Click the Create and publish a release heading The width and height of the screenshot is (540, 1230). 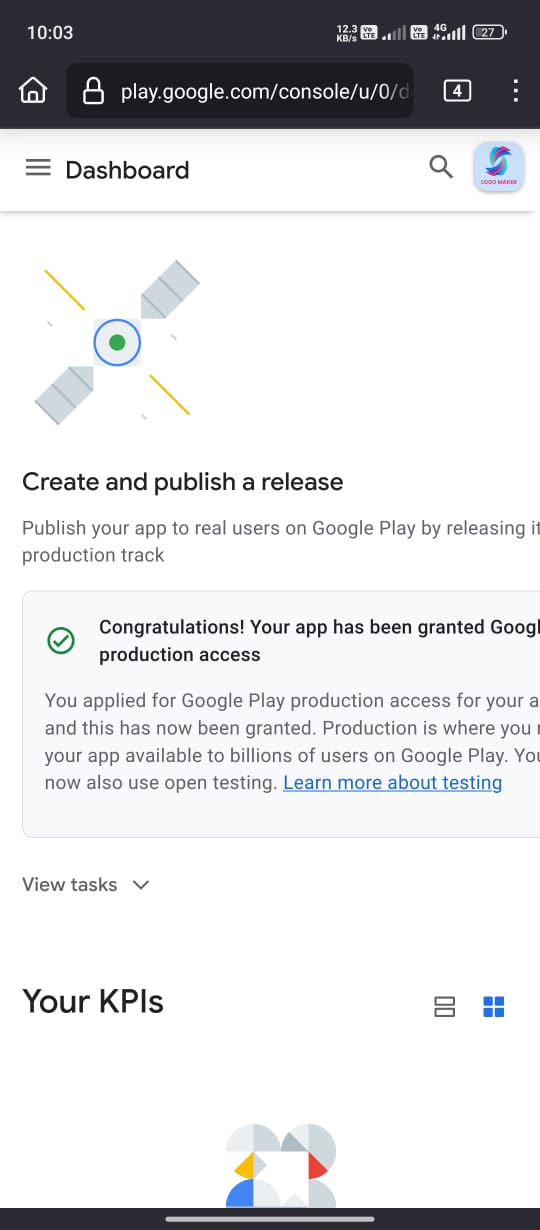click(x=182, y=482)
